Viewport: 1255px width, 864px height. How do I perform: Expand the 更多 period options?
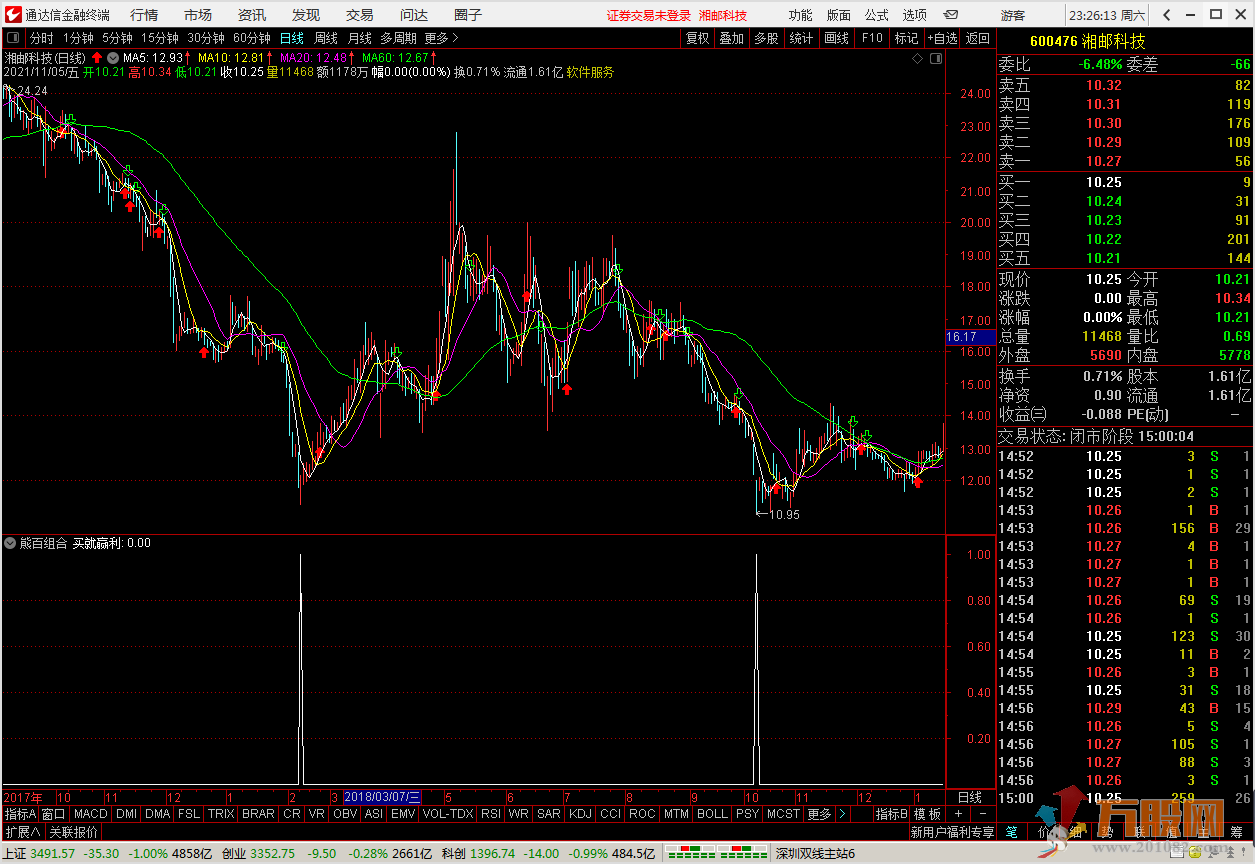[x=441, y=38]
